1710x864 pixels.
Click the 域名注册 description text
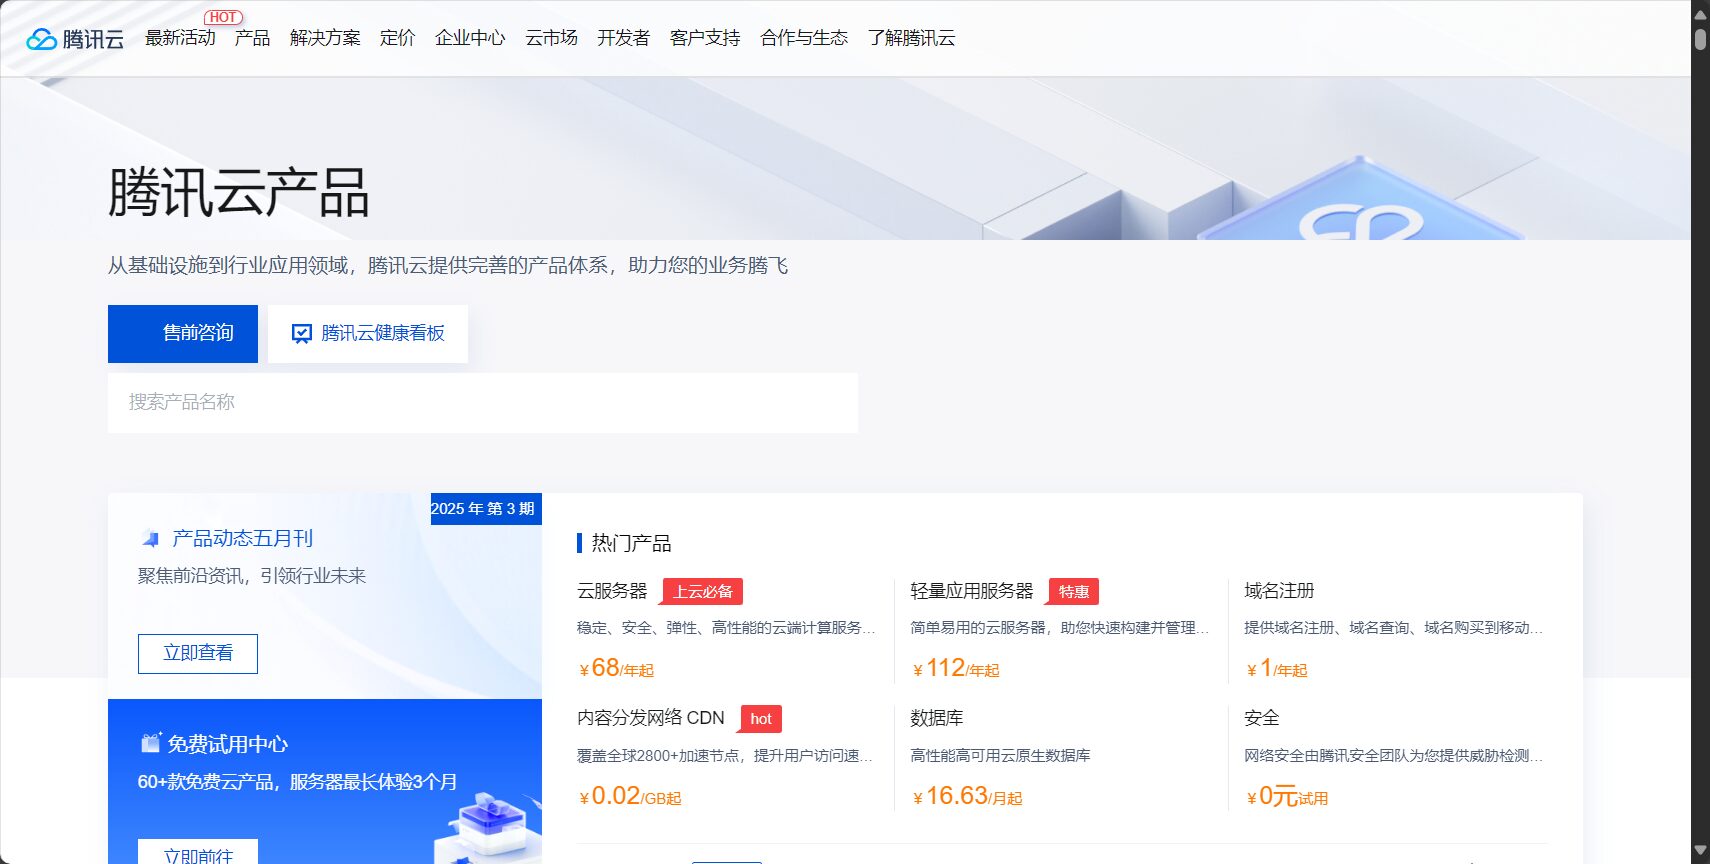1393,628
